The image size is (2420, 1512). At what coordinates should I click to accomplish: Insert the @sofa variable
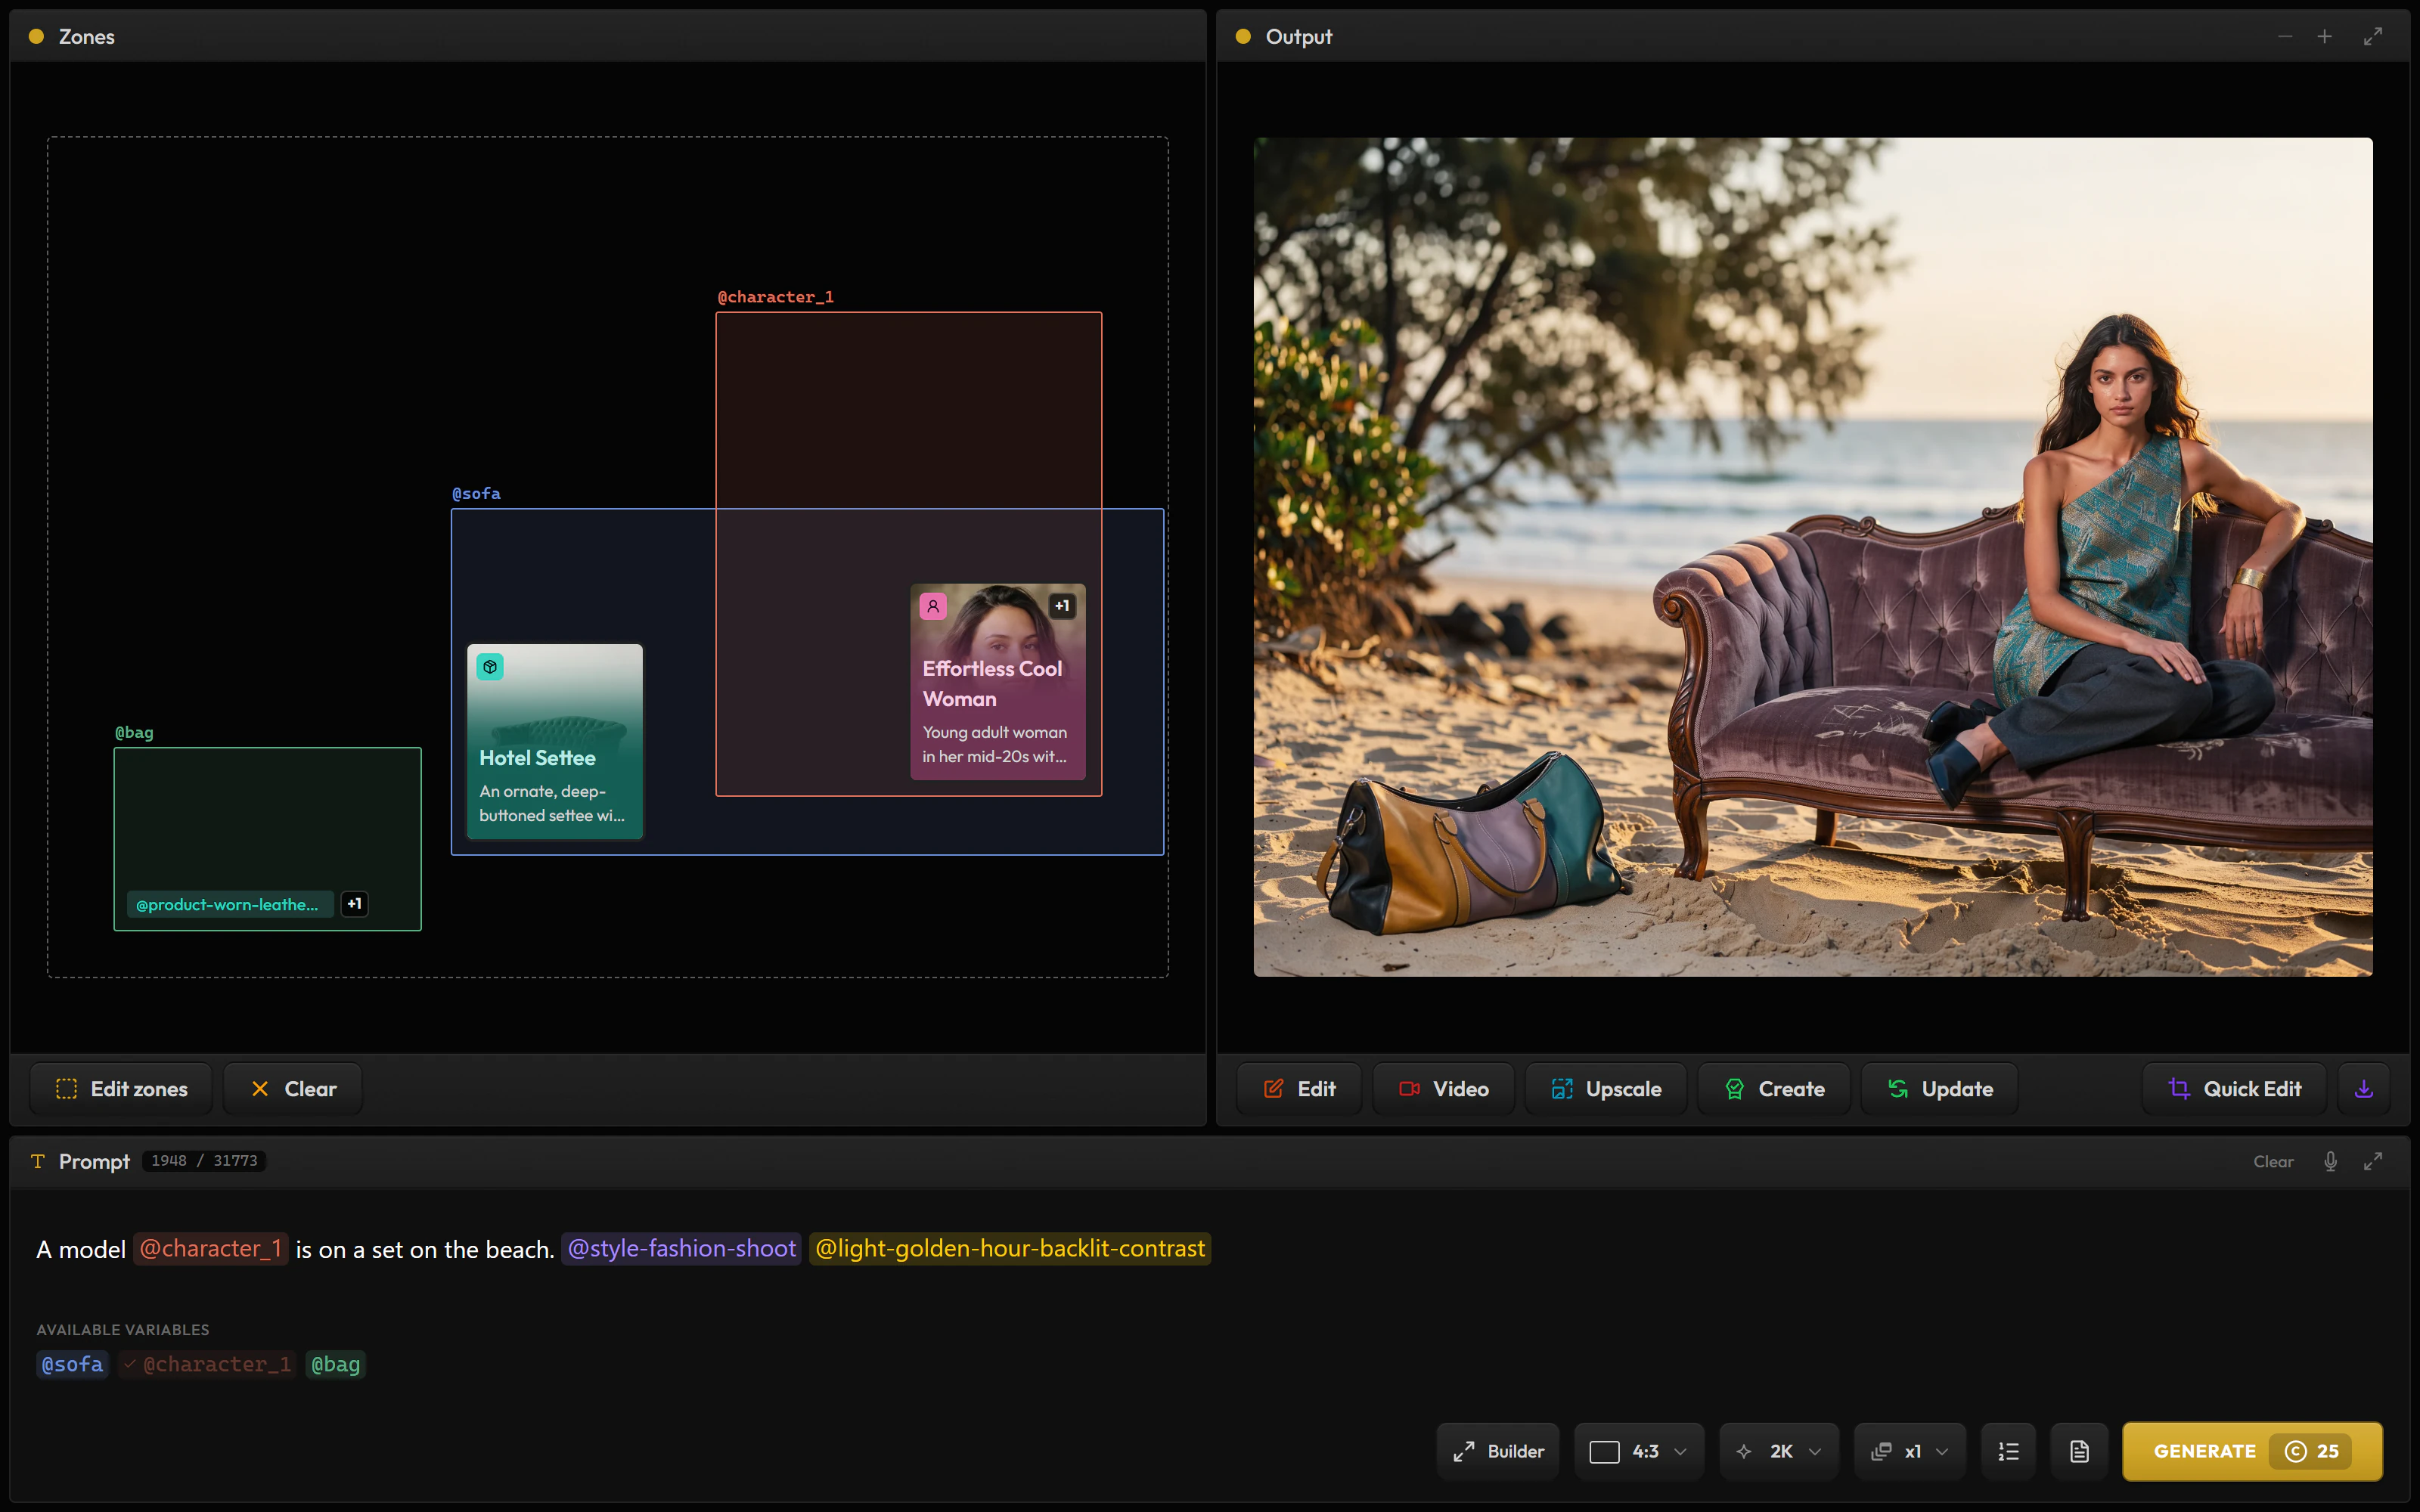tap(72, 1364)
